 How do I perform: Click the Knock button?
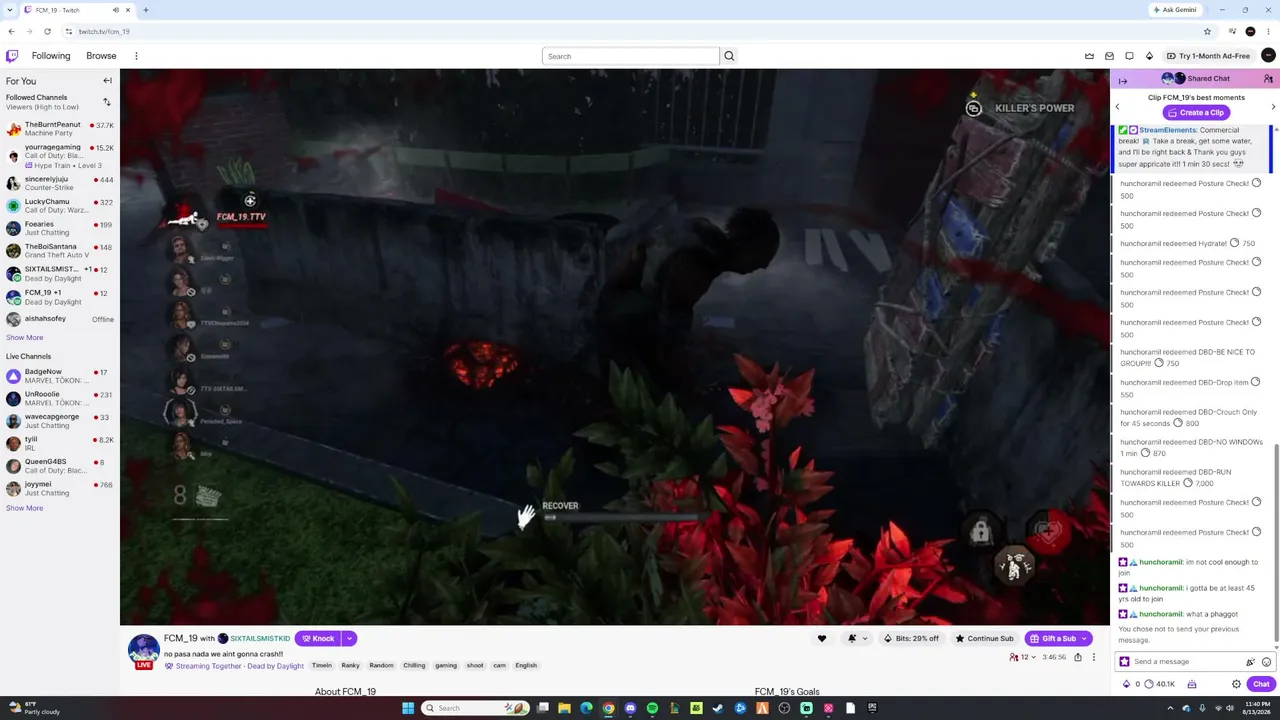pyautogui.click(x=318, y=638)
